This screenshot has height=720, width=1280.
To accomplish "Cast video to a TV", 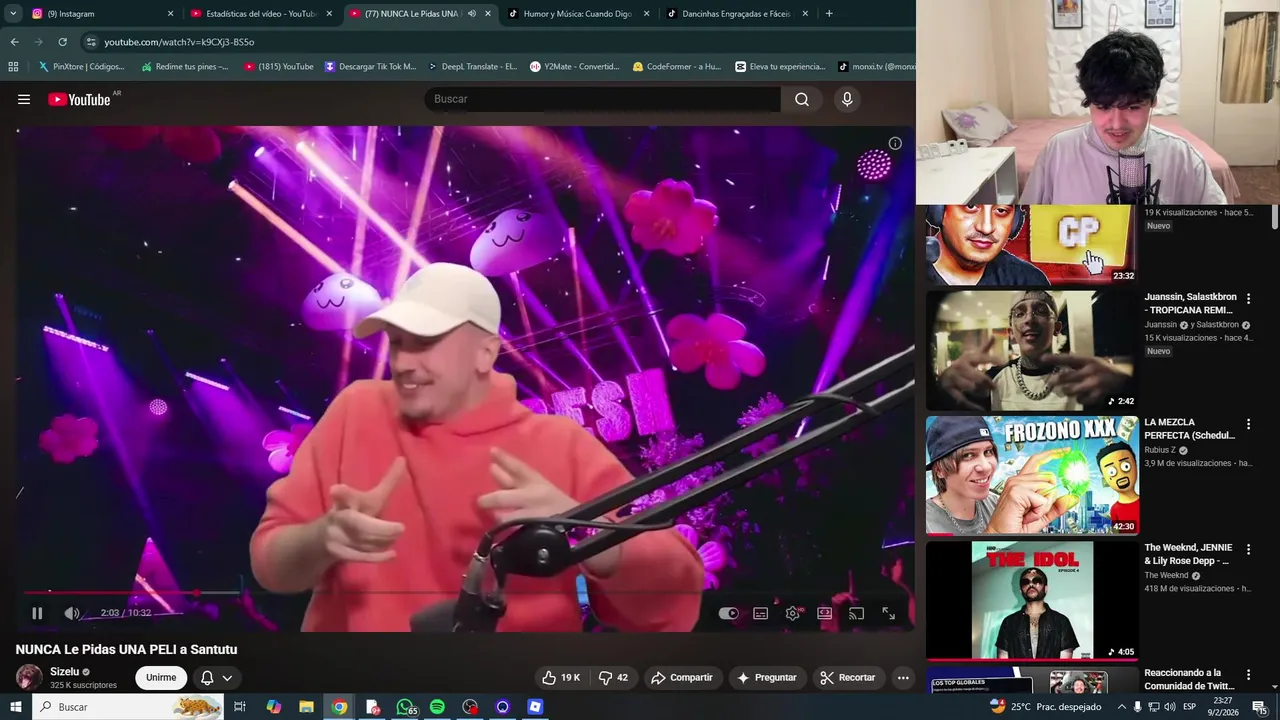I will click(x=857, y=613).
